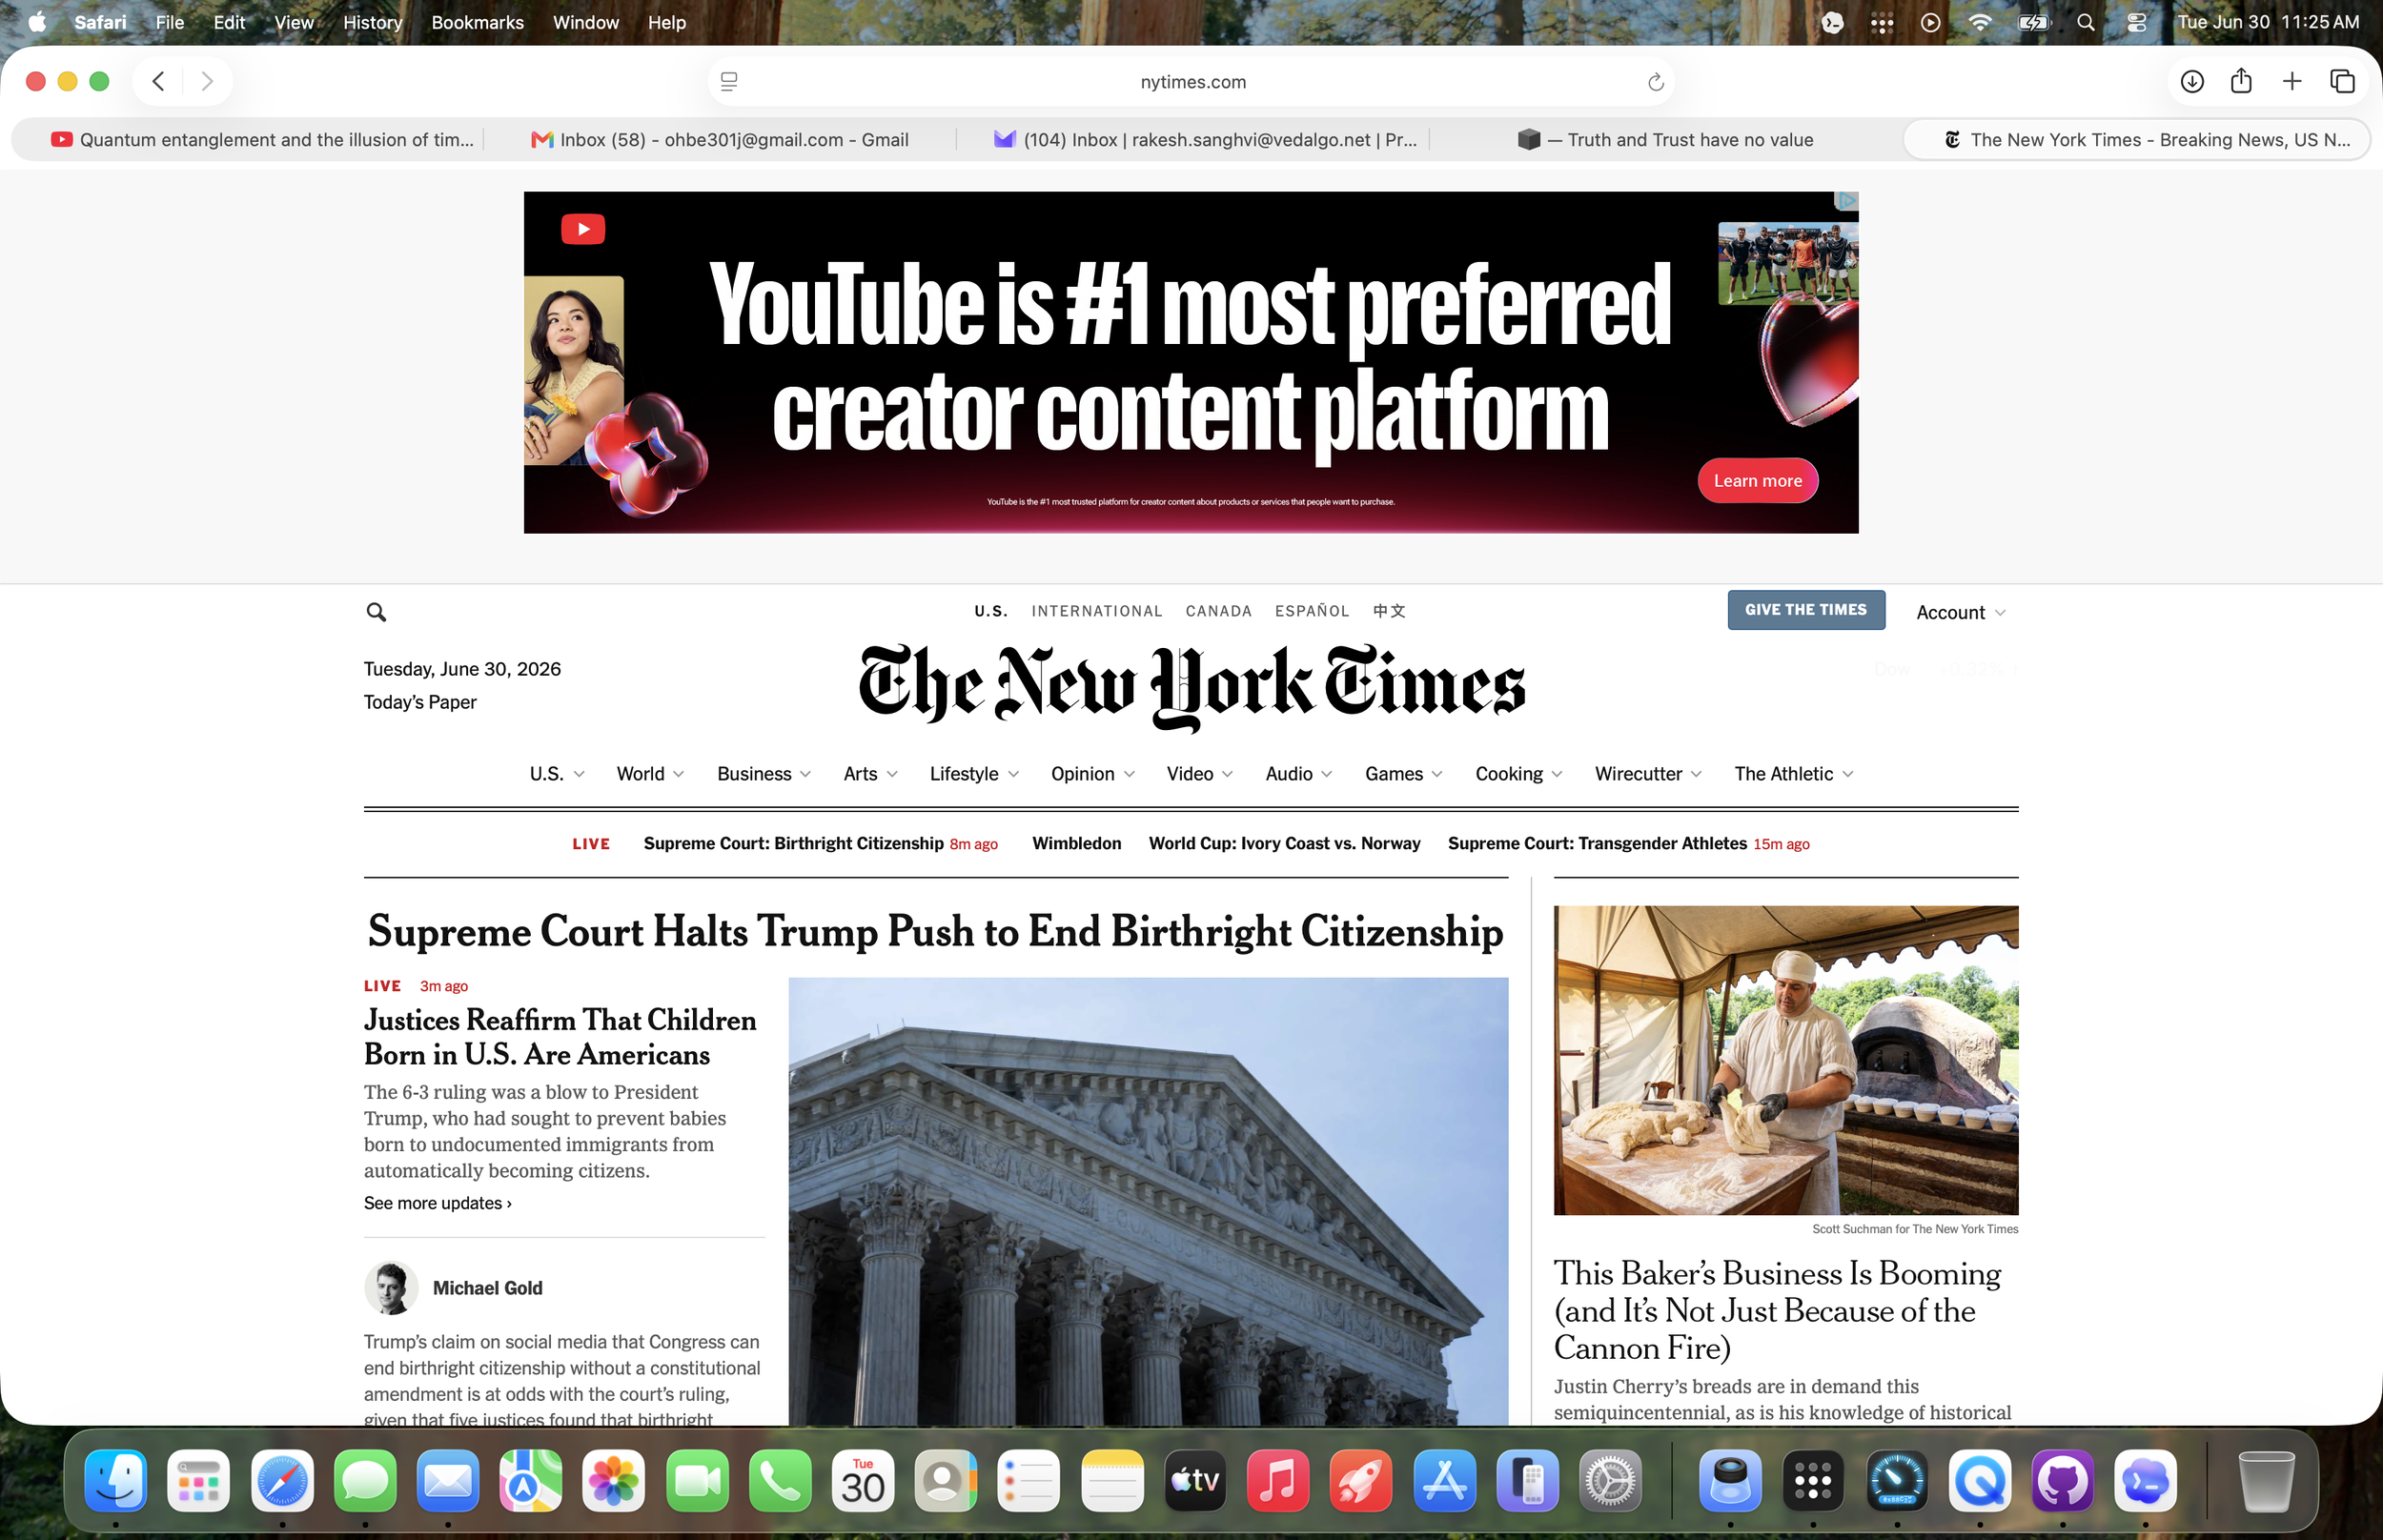Image resolution: width=2383 pixels, height=1540 pixels.
Task: Go back using Safari's back arrow
Action: (158, 81)
